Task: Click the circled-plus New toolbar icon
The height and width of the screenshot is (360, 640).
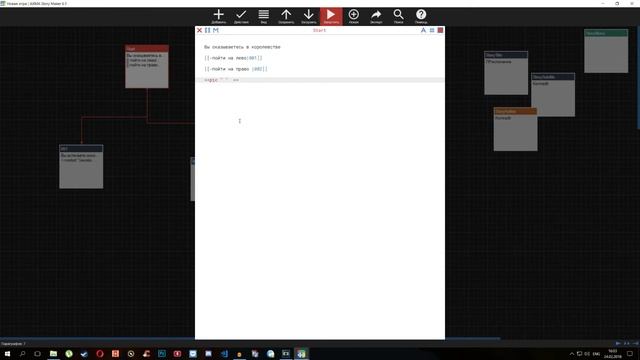Action: tap(354, 16)
